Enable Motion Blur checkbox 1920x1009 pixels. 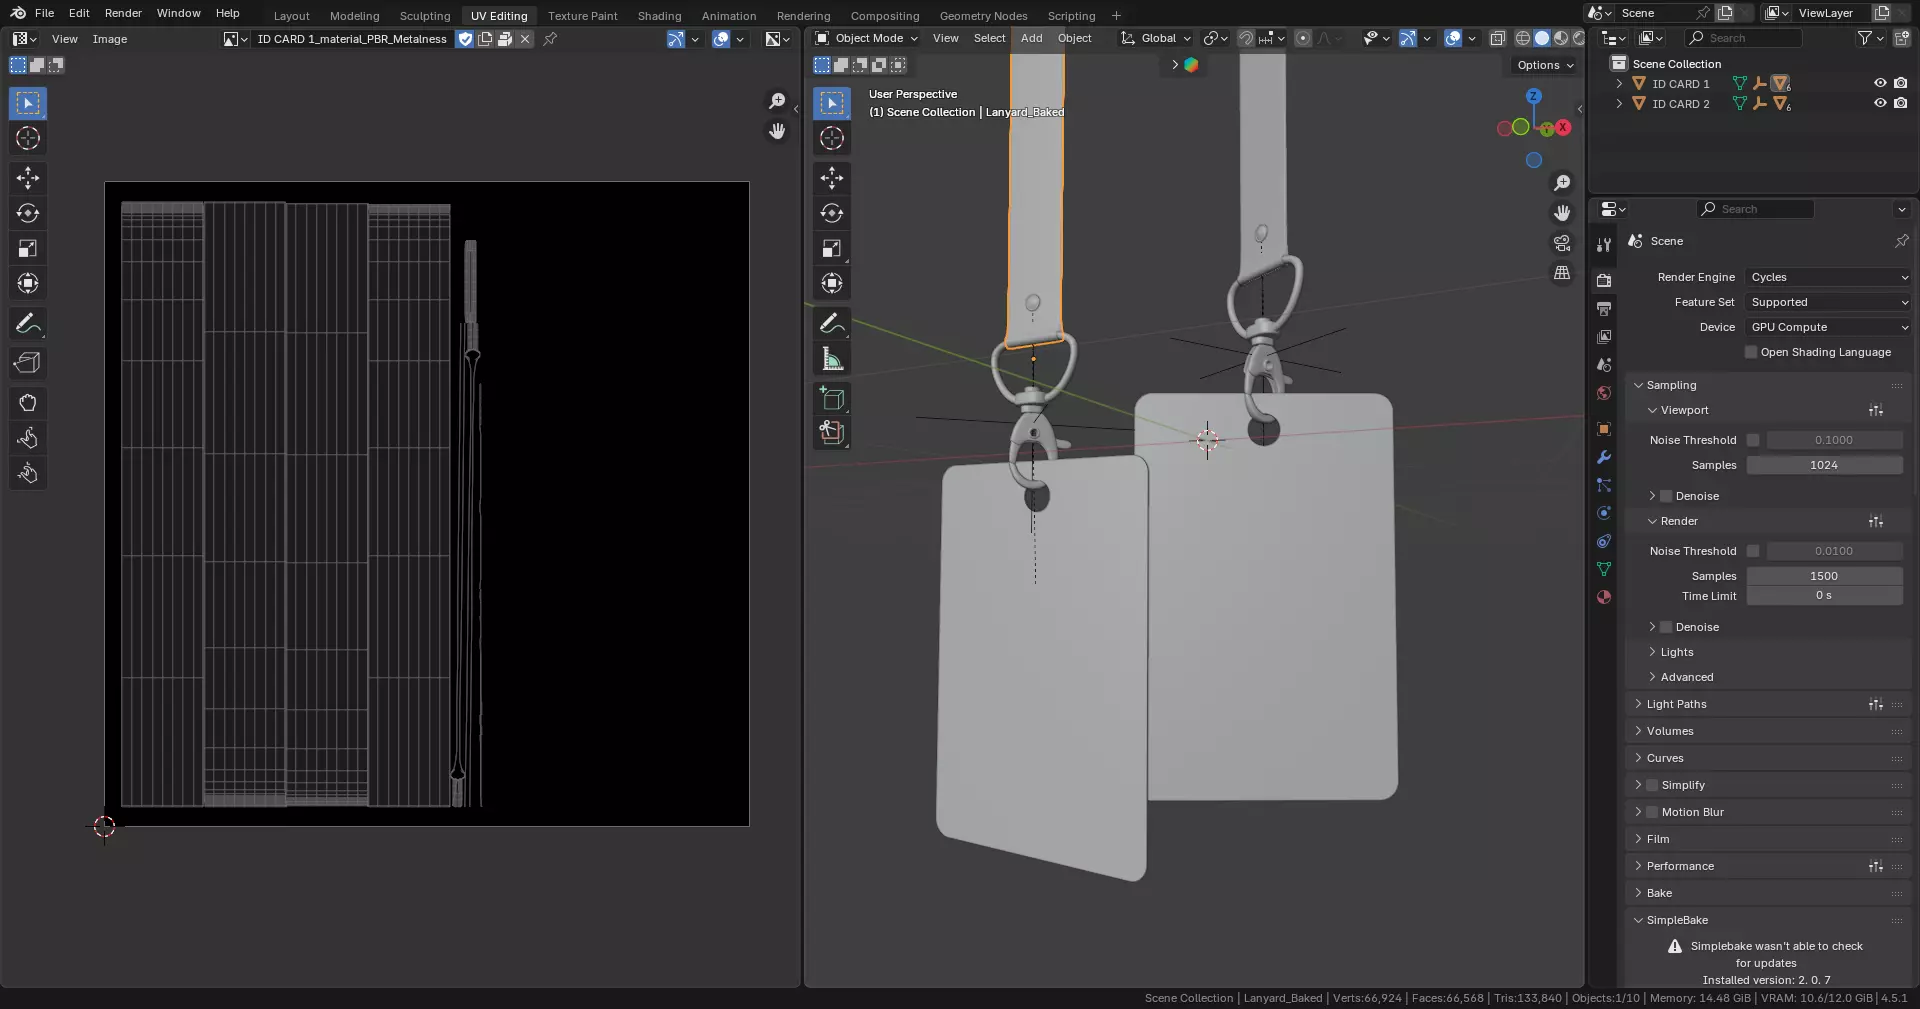click(1652, 812)
